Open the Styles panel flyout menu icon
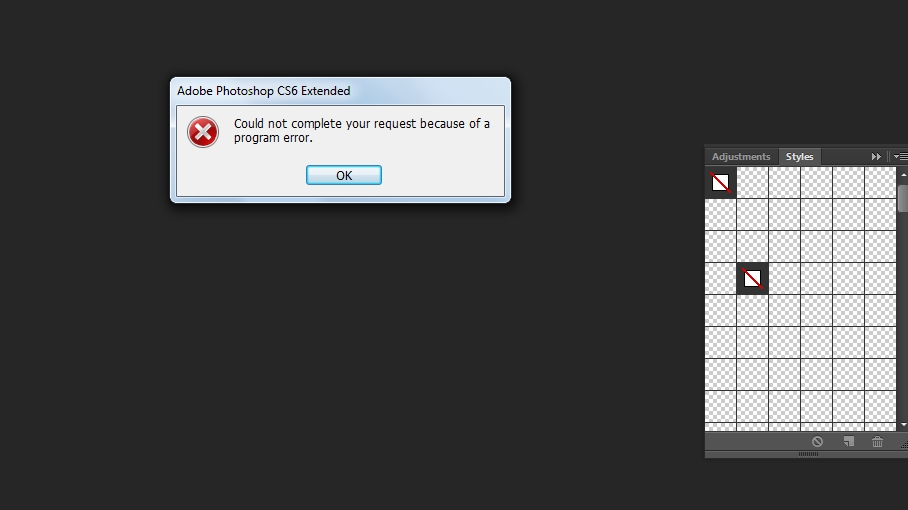The height and width of the screenshot is (510, 908). [900, 157]
